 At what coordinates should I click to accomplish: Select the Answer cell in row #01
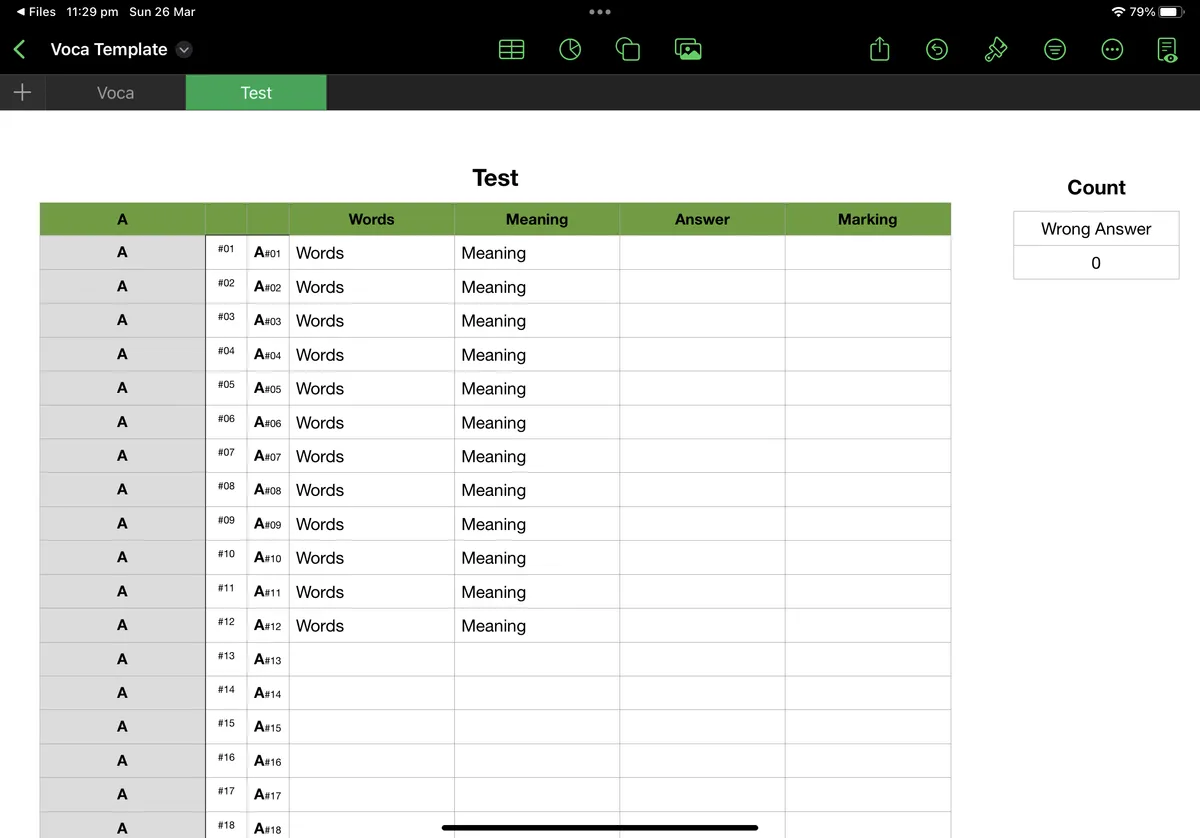[702, 253]
